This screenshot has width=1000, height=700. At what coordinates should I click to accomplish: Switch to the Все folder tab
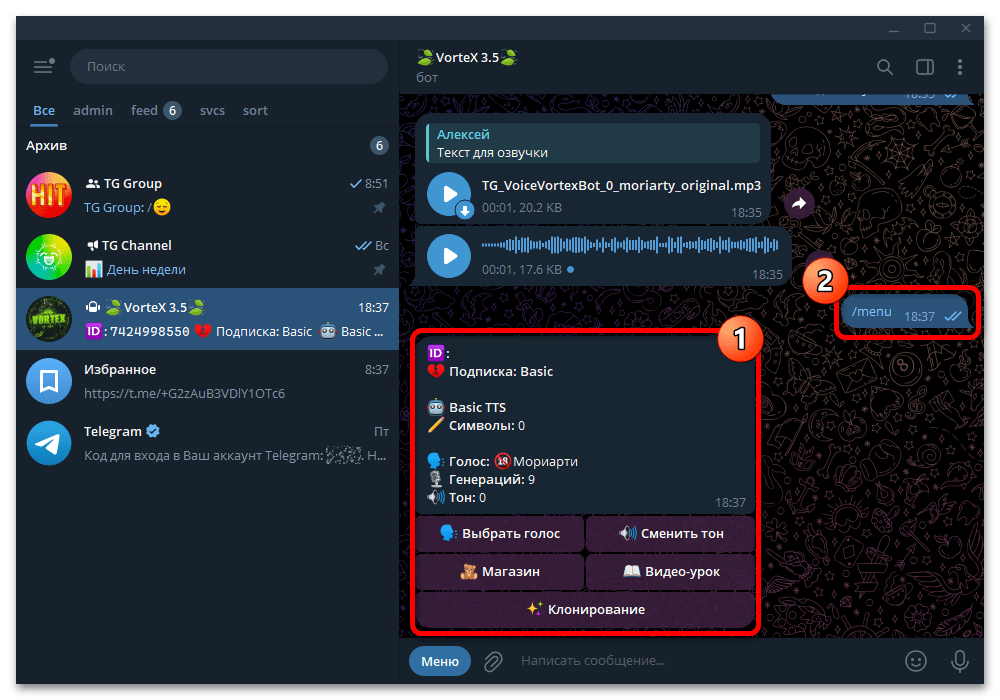44,110
